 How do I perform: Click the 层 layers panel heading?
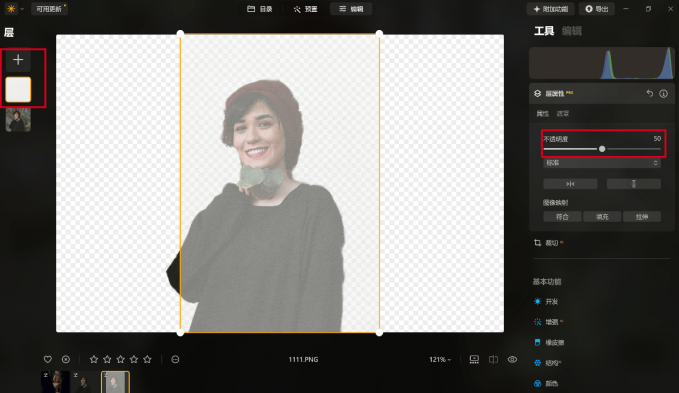click(9, 32)
